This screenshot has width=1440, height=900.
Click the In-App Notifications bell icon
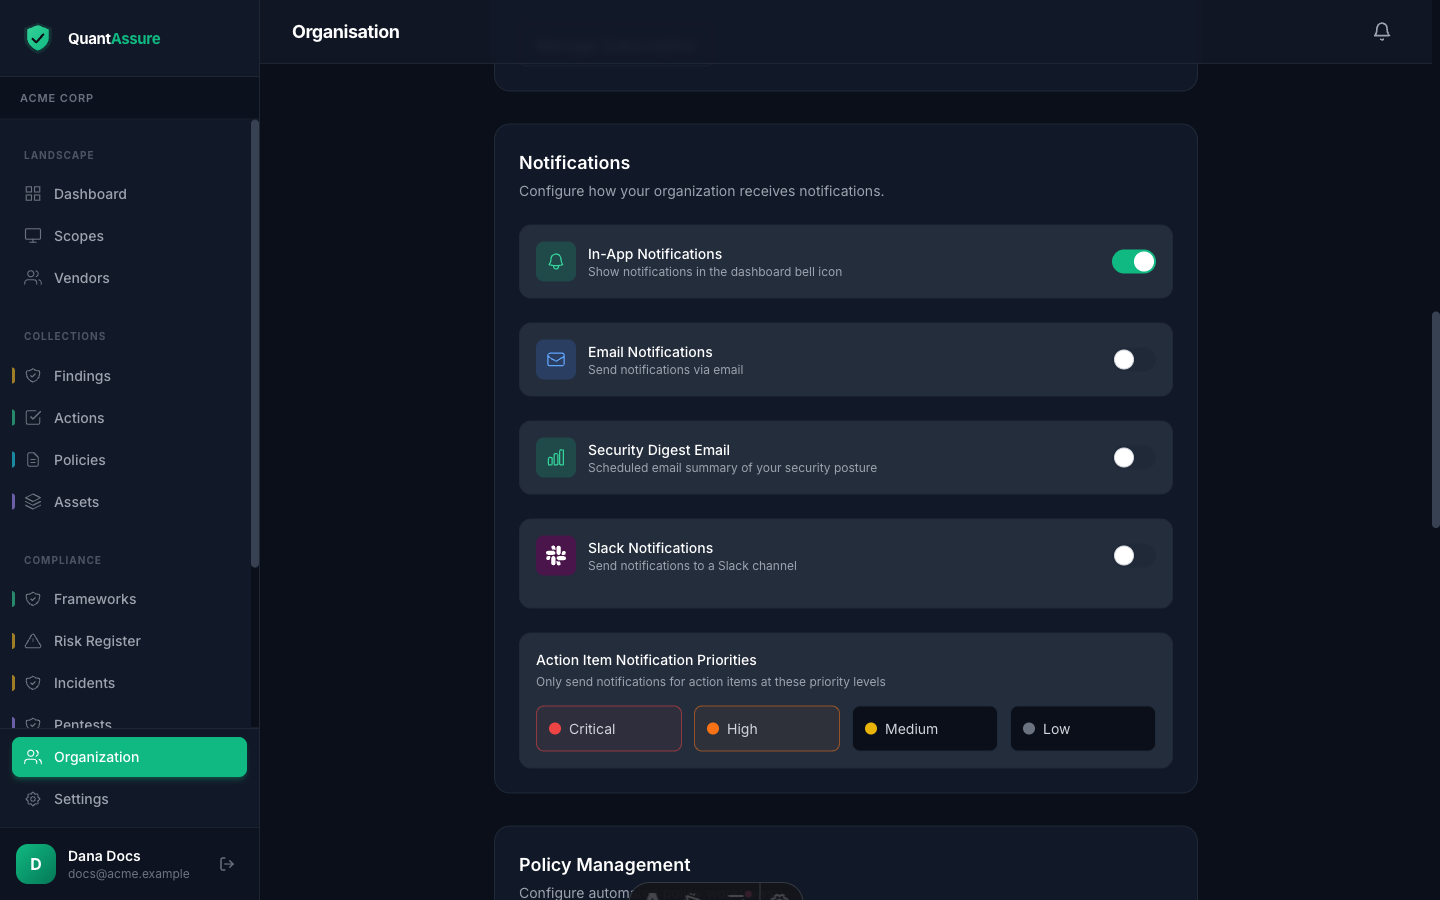[556, 261]
